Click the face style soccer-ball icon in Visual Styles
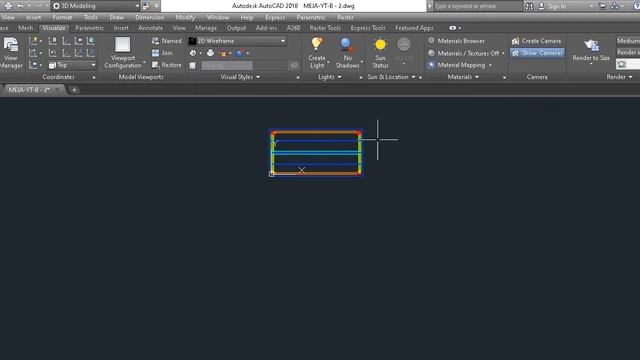This screenshot has height=360, width=640. (x=193, y=53)
